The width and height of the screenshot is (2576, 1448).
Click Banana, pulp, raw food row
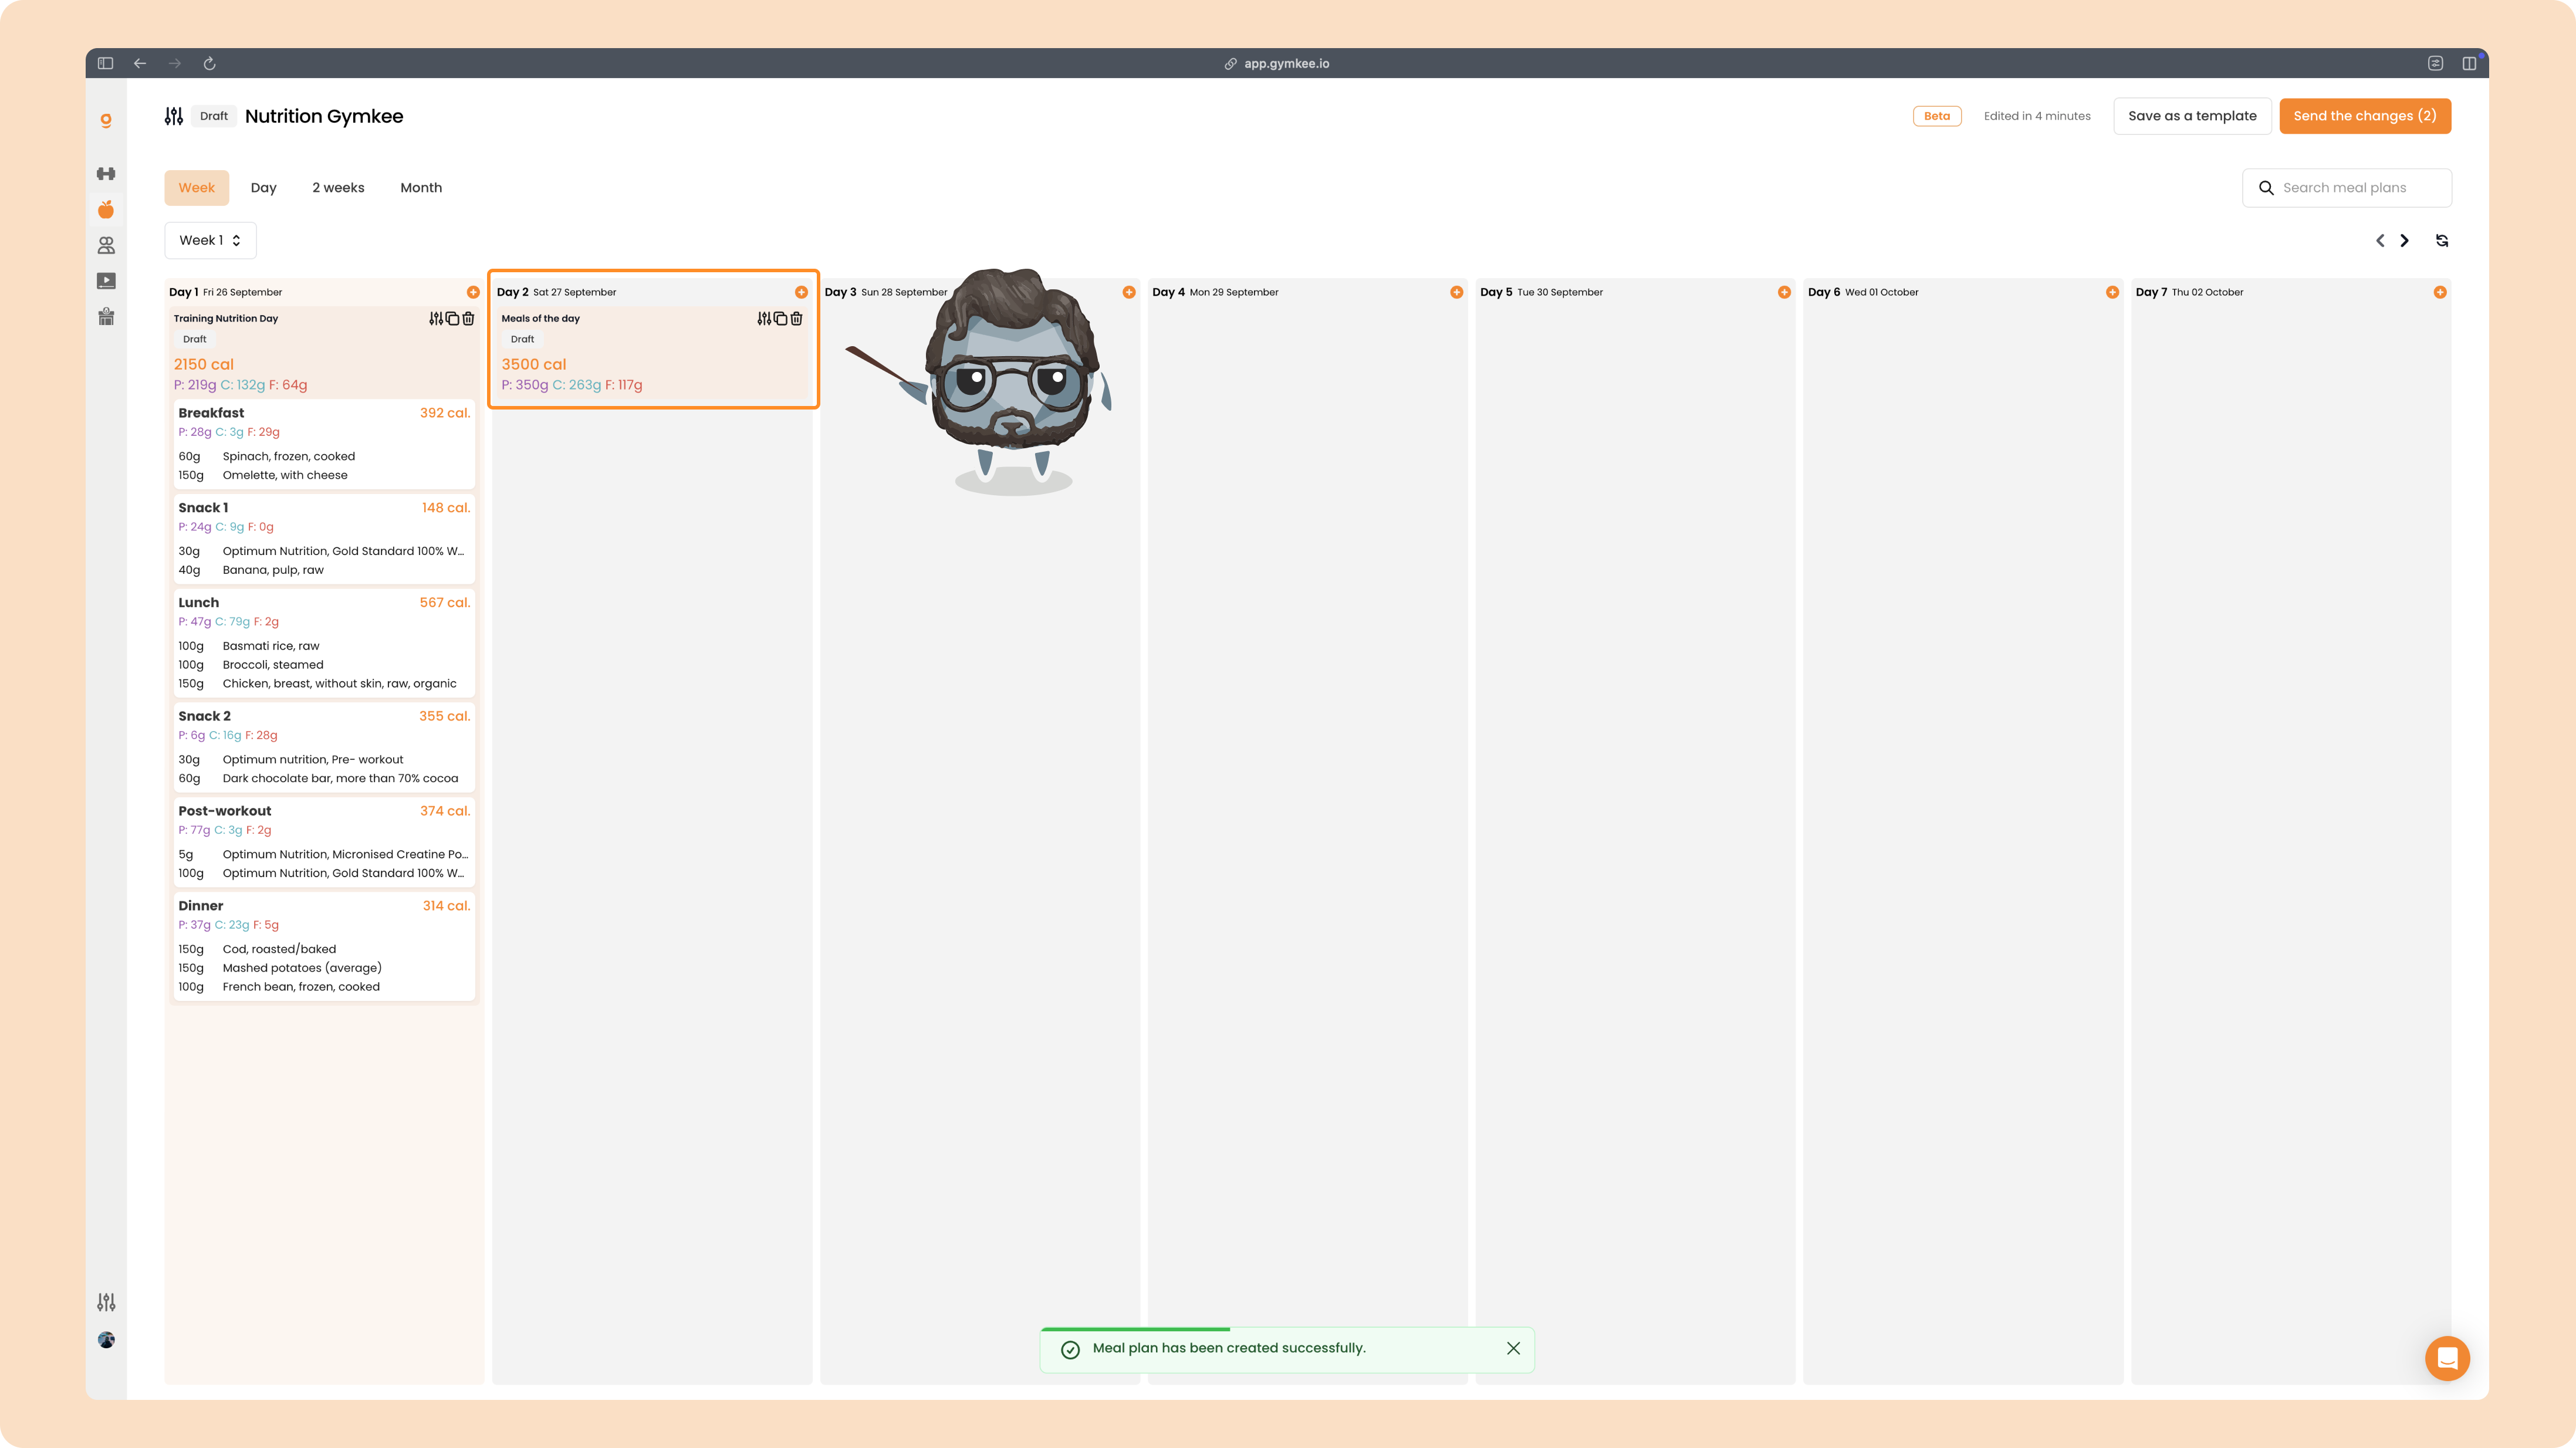pos(324,570)
